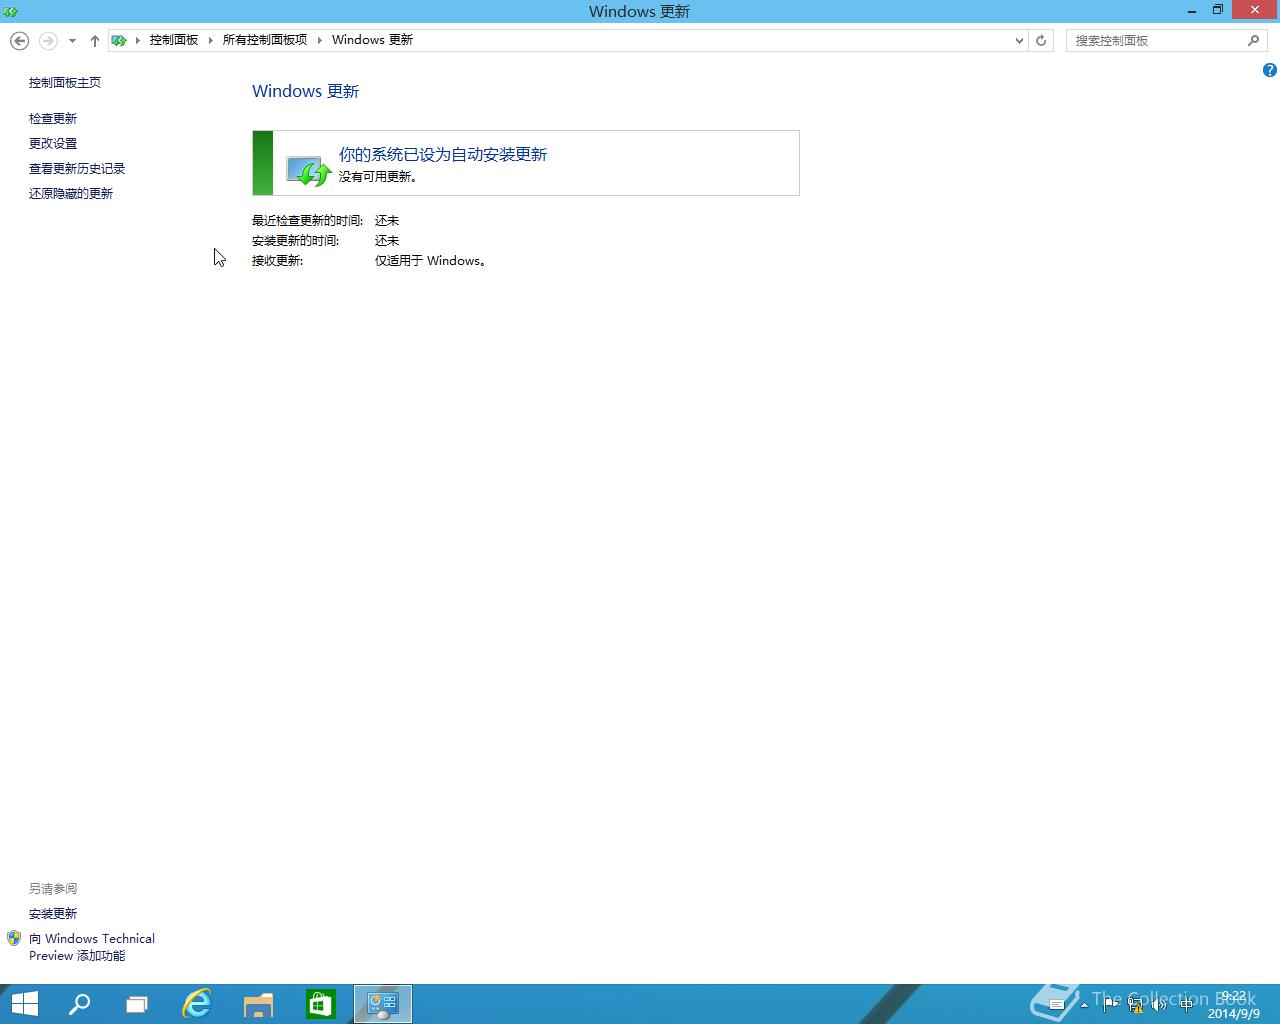Click the Windows 更新 page heading
The height and width of the screenshot is (1024, 1280).
tap(305, 91)
